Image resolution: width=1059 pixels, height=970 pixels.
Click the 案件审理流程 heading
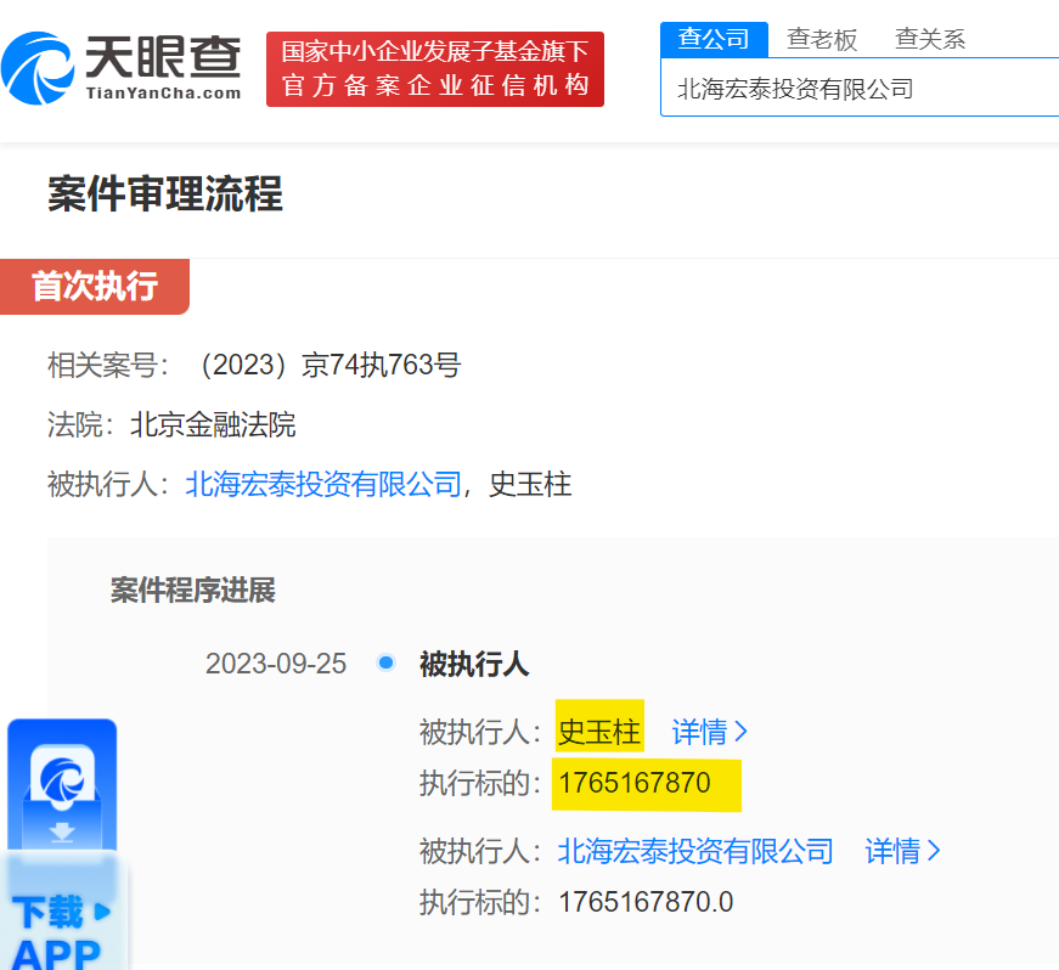(x=165, y=194)
